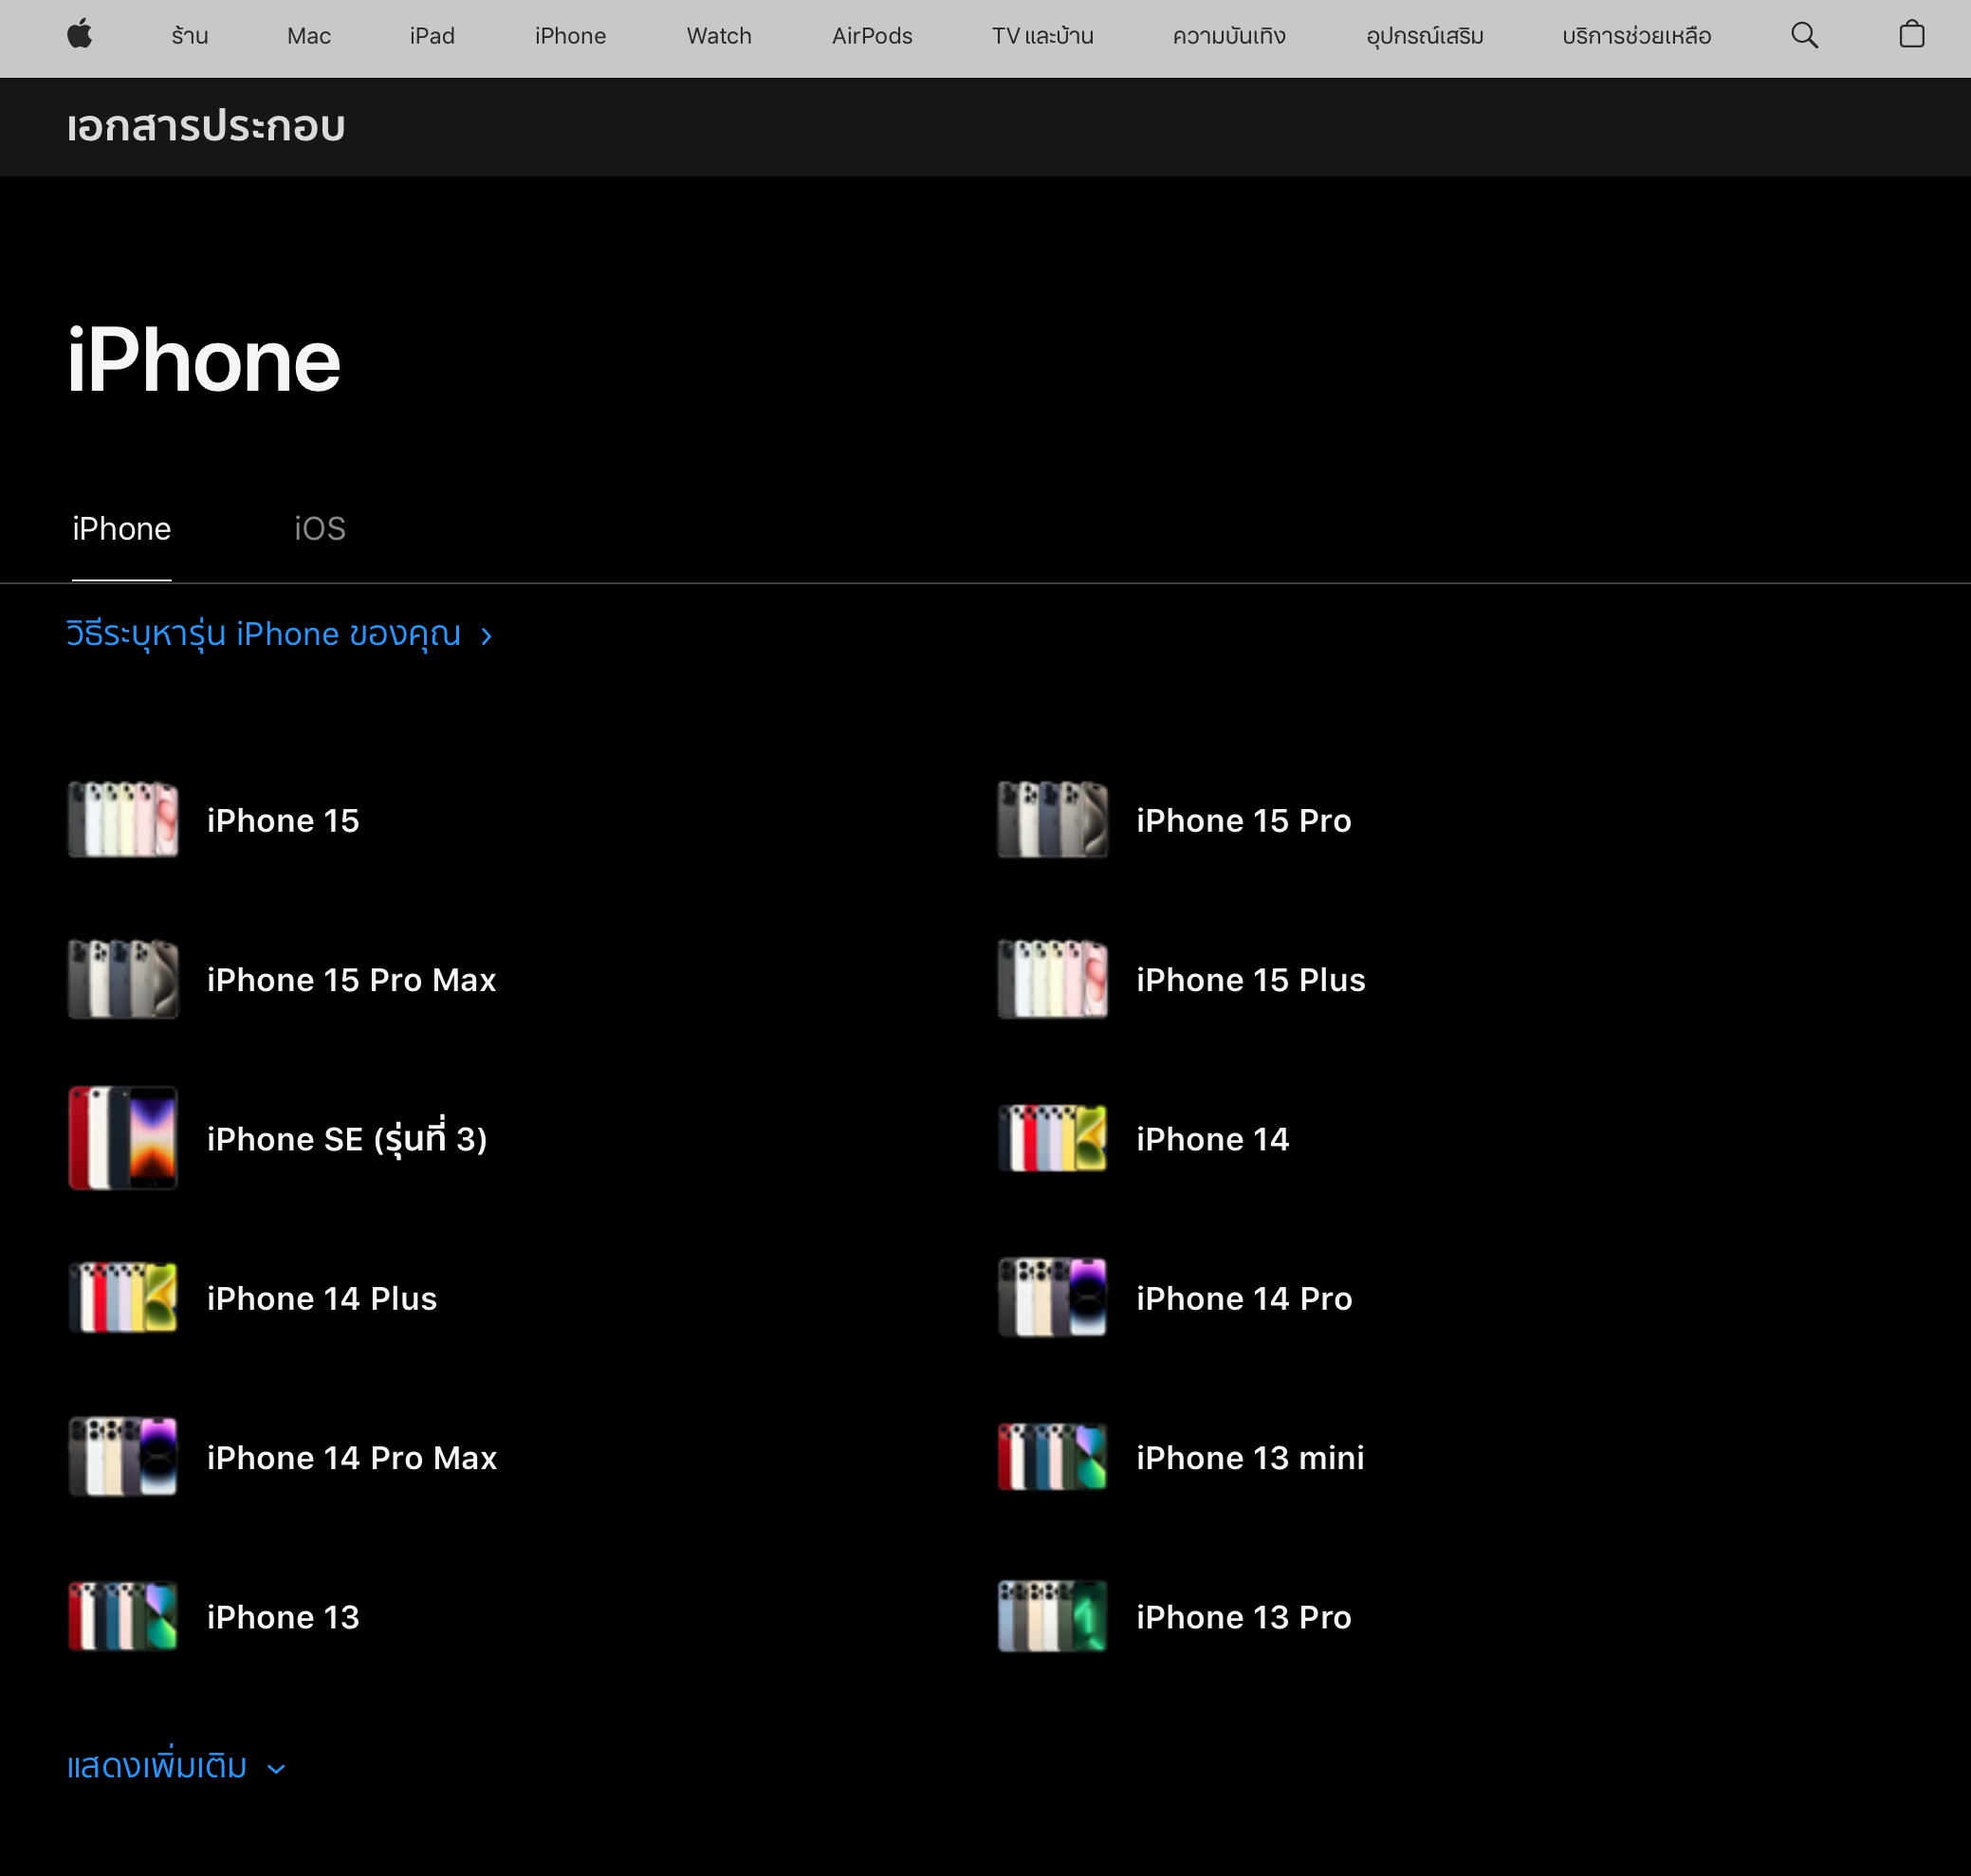Click the iPhone 14 Pro product image
This screenshot has height=1876, width=1971.
pyautogui.click(x=1052, y=1297)
